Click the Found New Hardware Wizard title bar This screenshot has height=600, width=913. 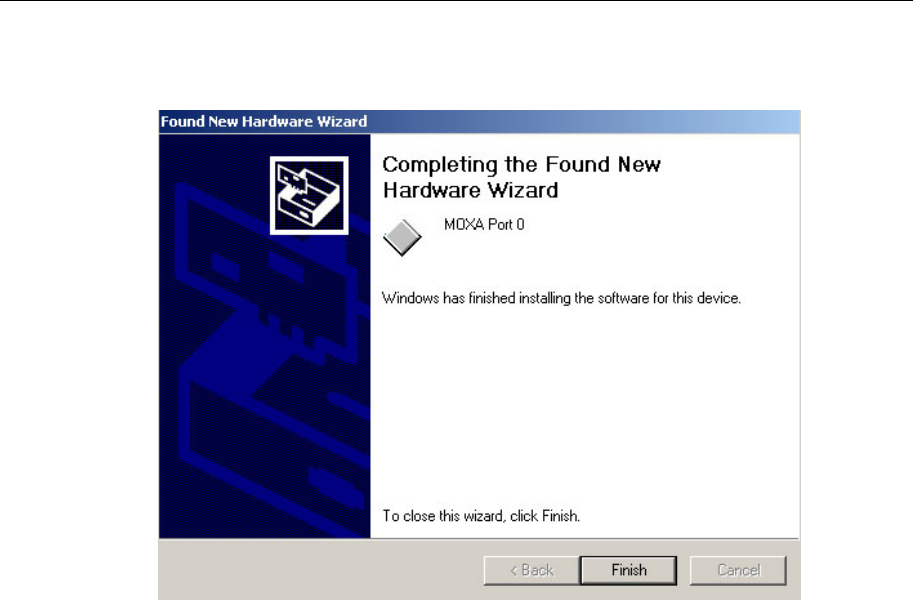479,121
